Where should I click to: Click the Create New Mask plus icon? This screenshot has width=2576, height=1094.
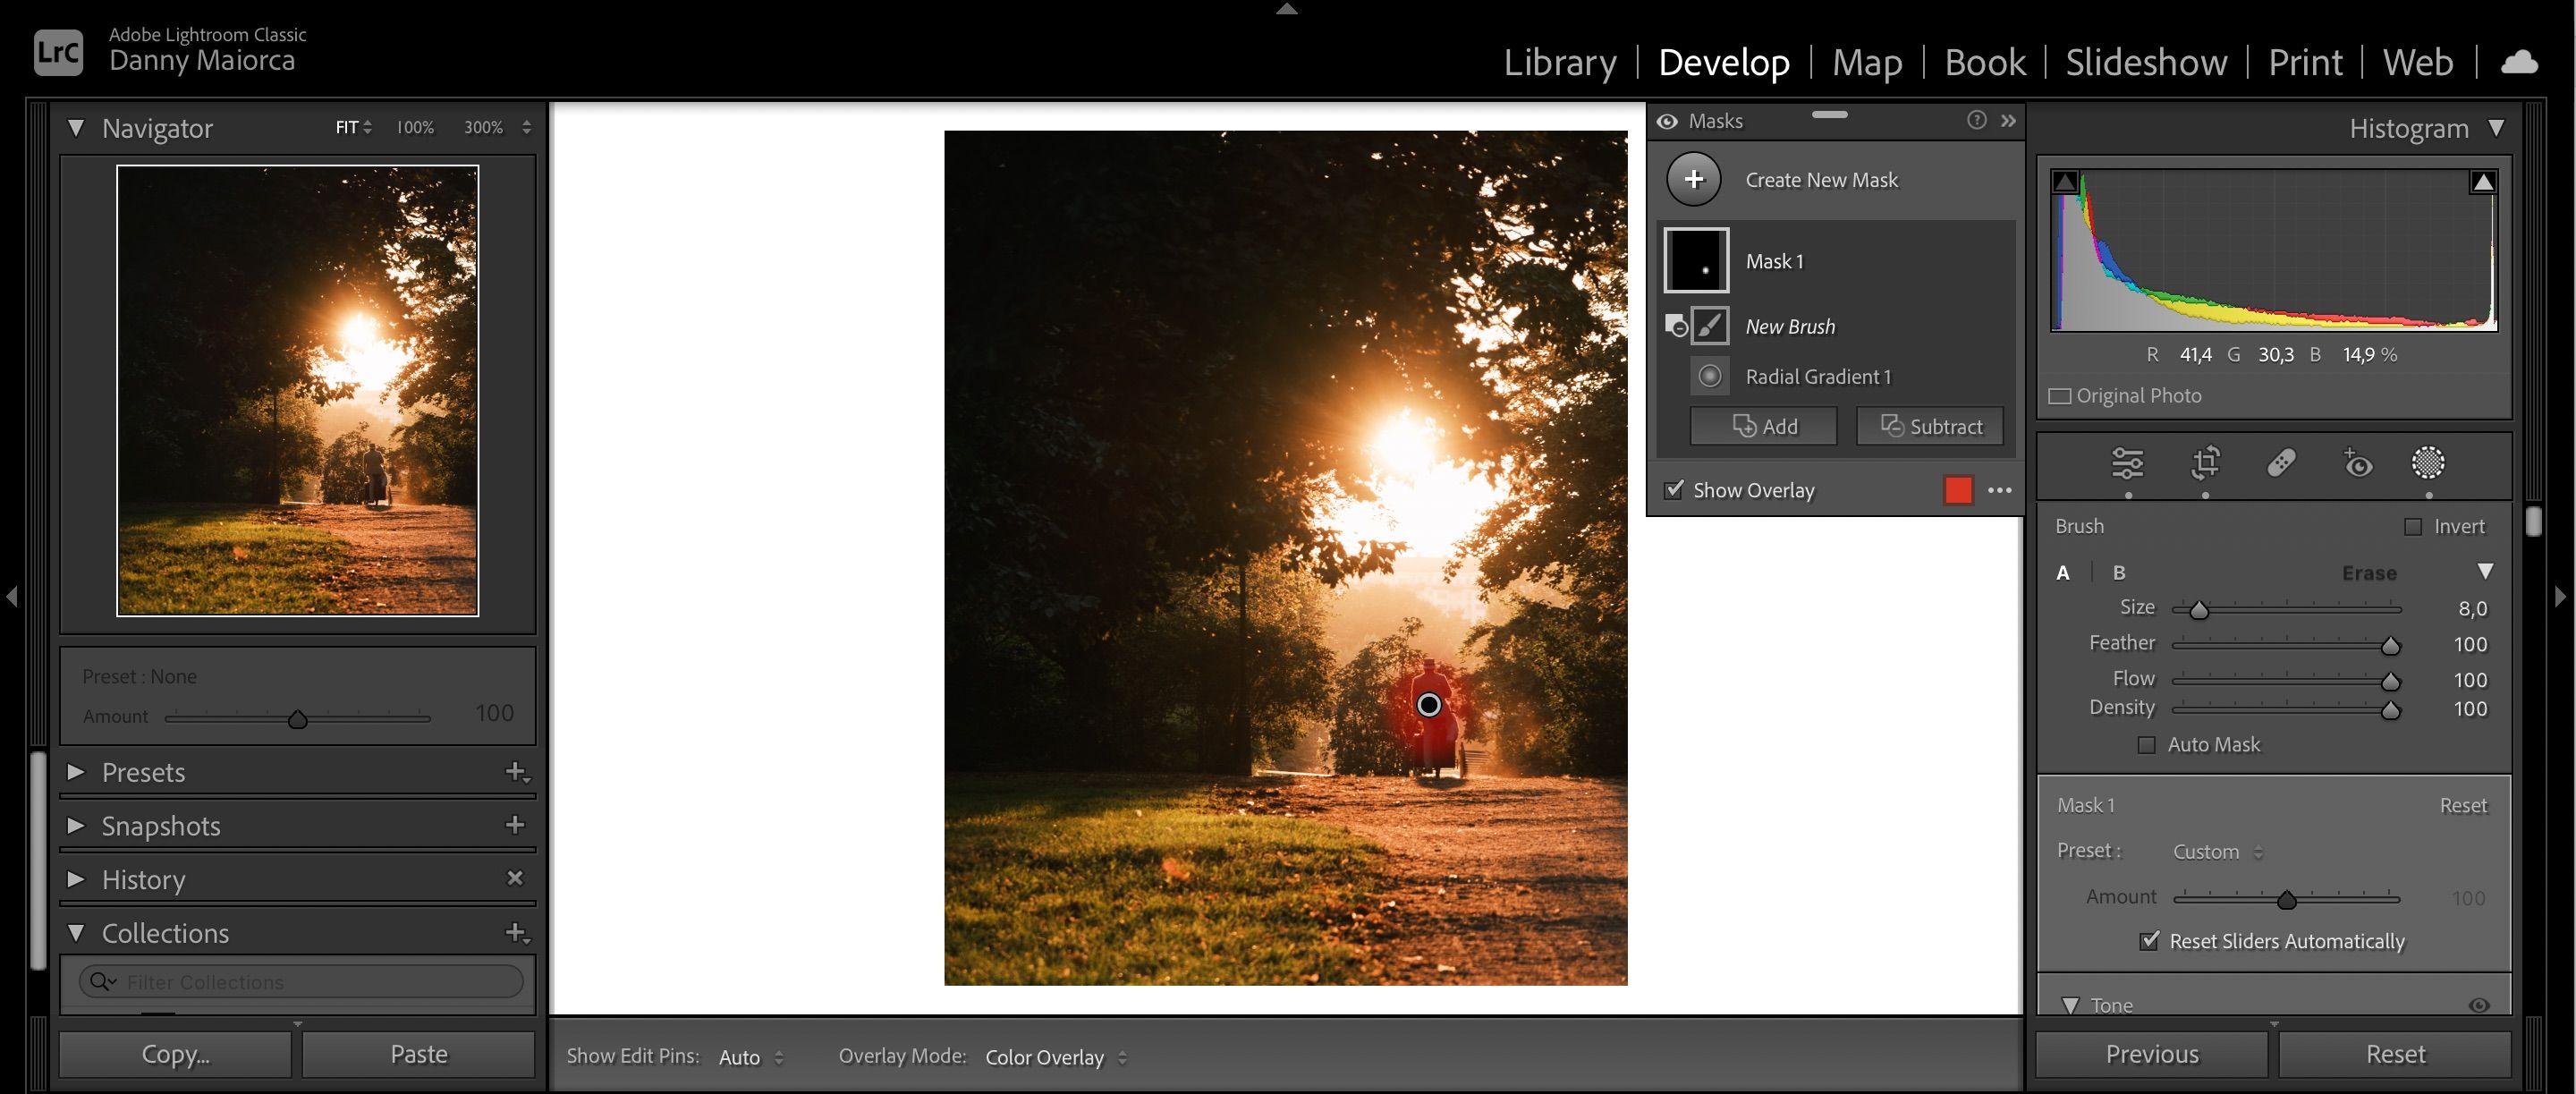(x=1694, y=180)
